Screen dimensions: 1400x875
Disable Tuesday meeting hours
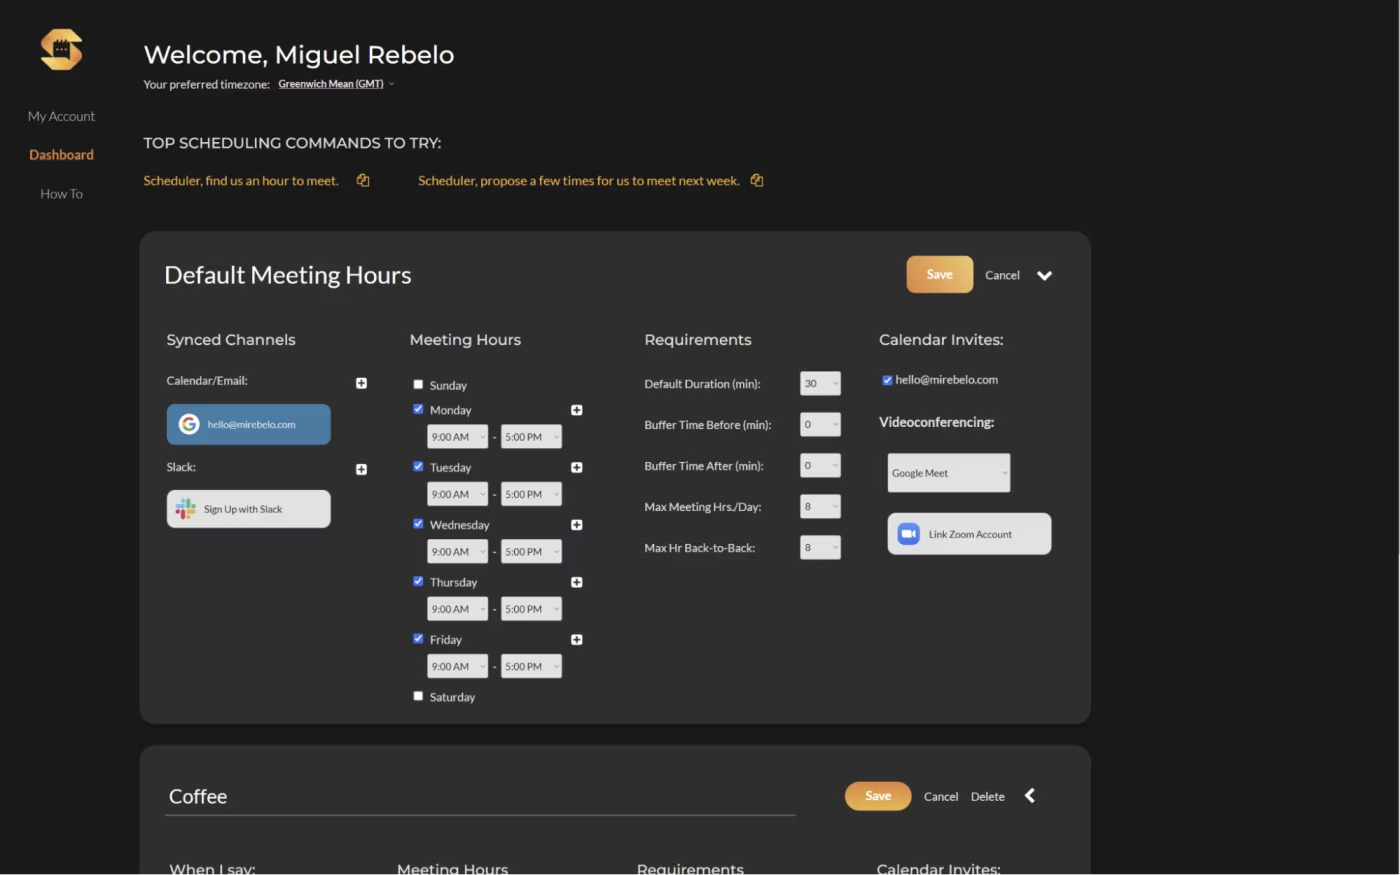pyautogui.click(x=418, y=466)
